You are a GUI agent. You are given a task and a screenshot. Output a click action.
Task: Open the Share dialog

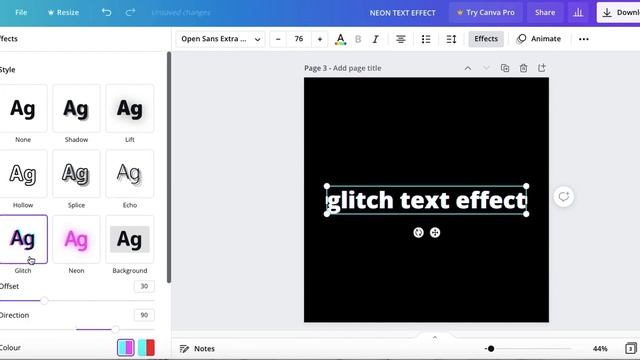point(545,13)
